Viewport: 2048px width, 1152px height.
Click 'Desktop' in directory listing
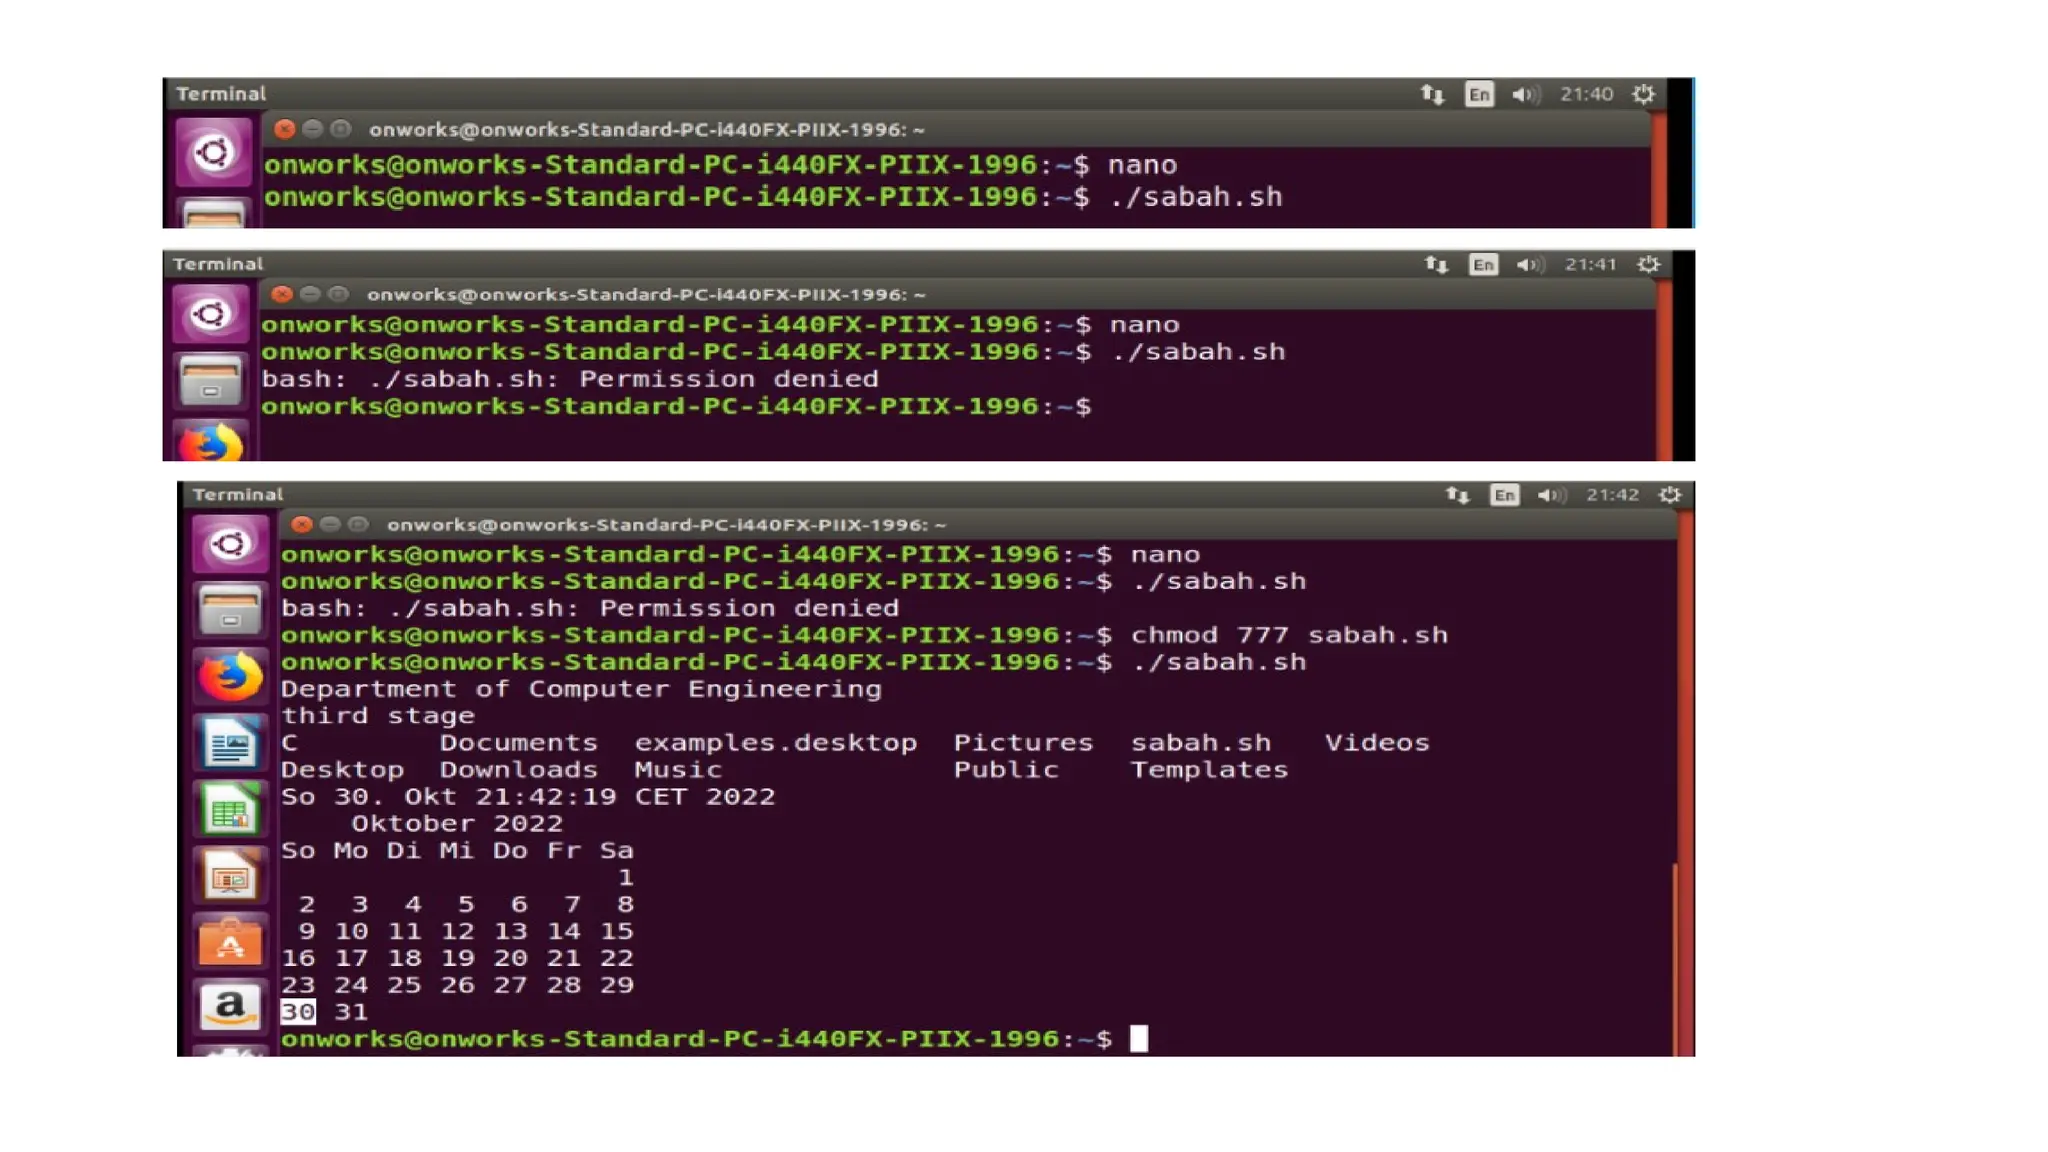tap(342, 770)
